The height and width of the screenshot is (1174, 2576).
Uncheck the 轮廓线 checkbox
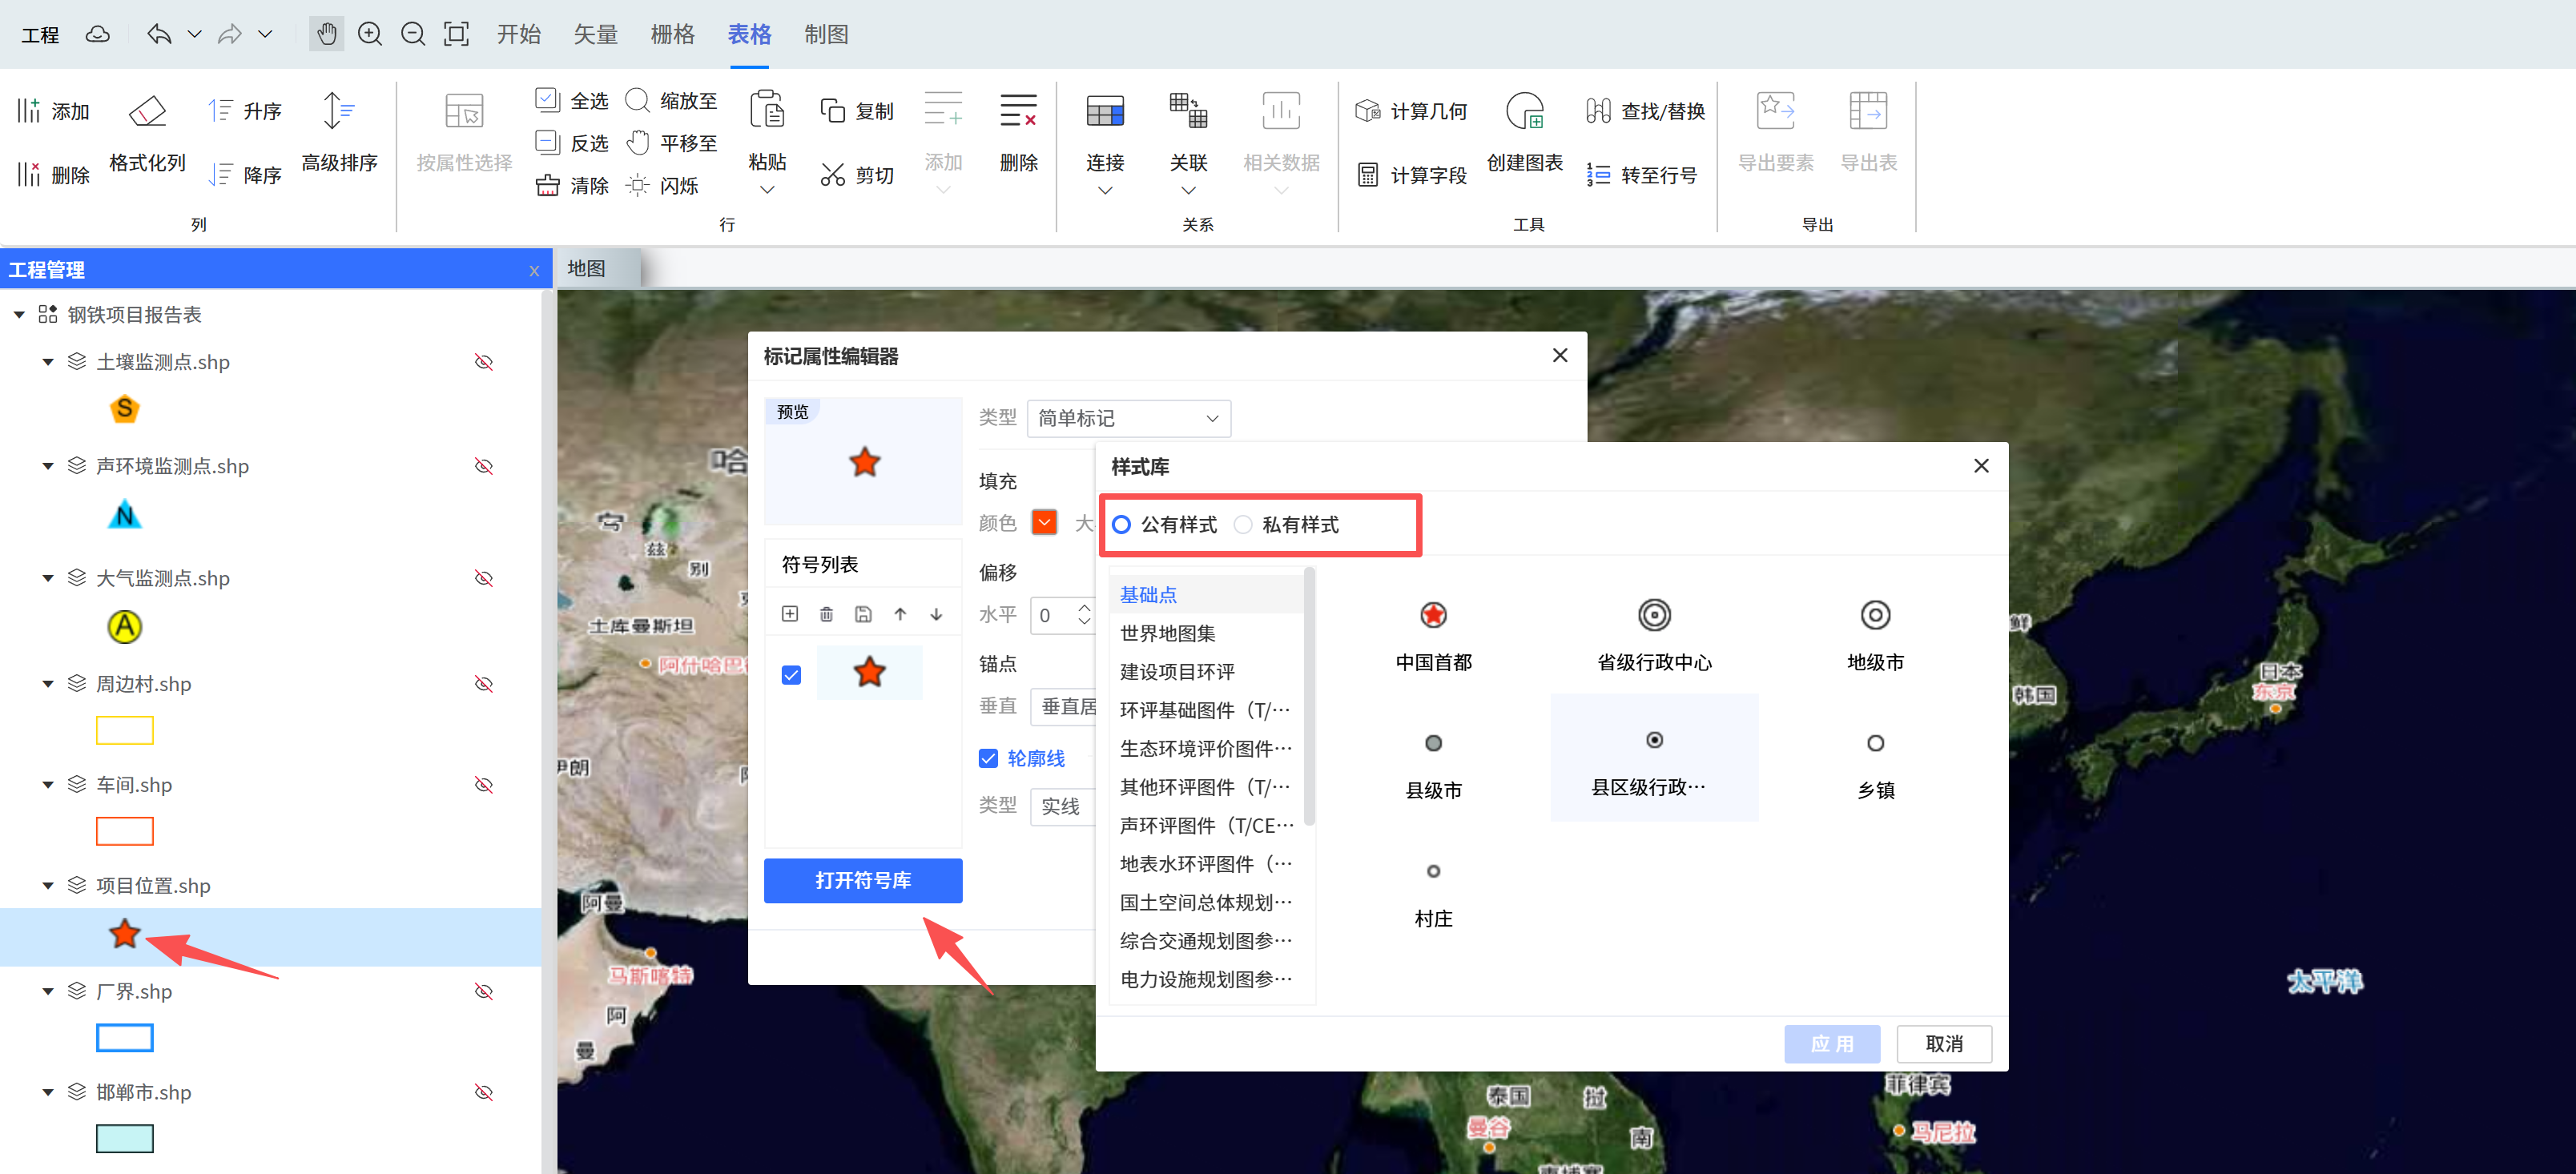[x=988, y=758]
